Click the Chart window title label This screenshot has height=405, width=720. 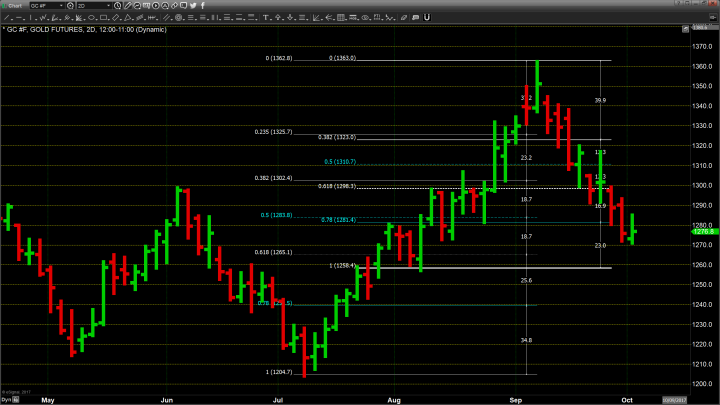tap(15, 6)
